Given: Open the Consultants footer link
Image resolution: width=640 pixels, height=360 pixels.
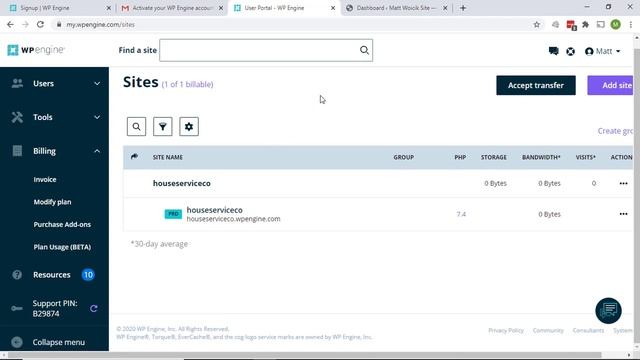Looking at the screenshot, I should pyautogui.click(x=588, y=330).
